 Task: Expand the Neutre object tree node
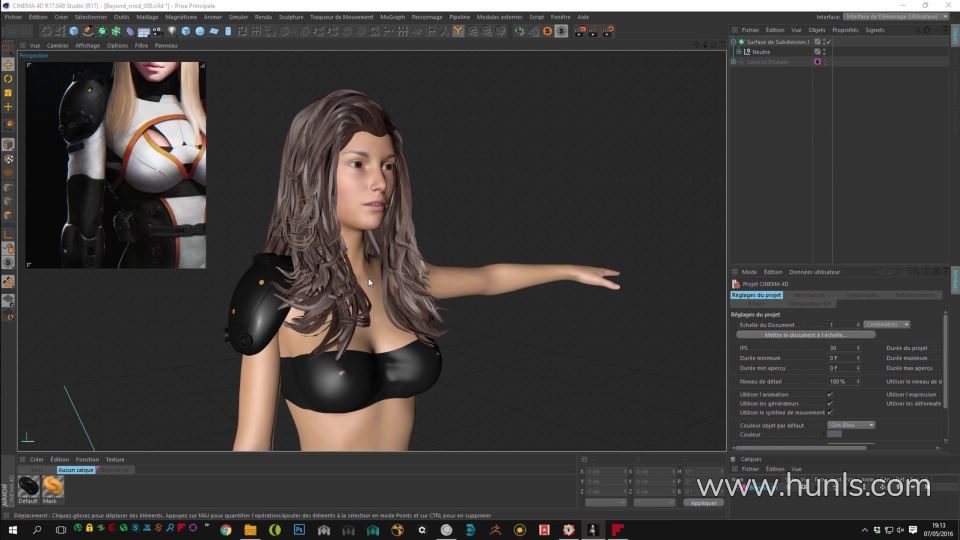739,52
